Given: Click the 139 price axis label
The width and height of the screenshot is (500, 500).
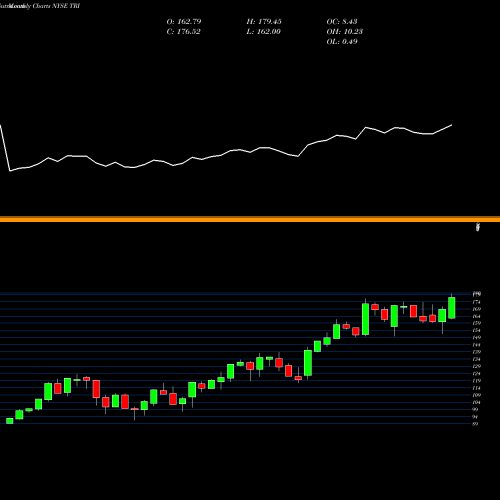Looking at the screenshot, I should pos(476,352).
